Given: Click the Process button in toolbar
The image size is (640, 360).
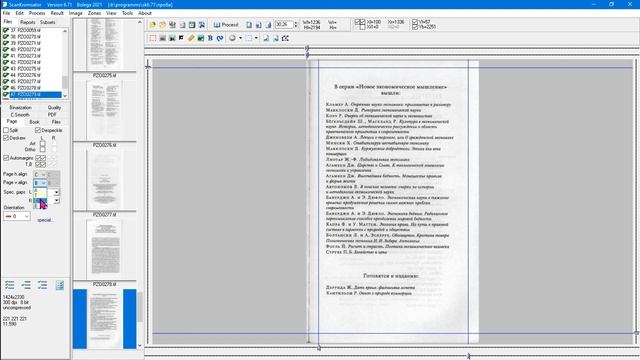Looking at the screenshot, I should 226,25.
